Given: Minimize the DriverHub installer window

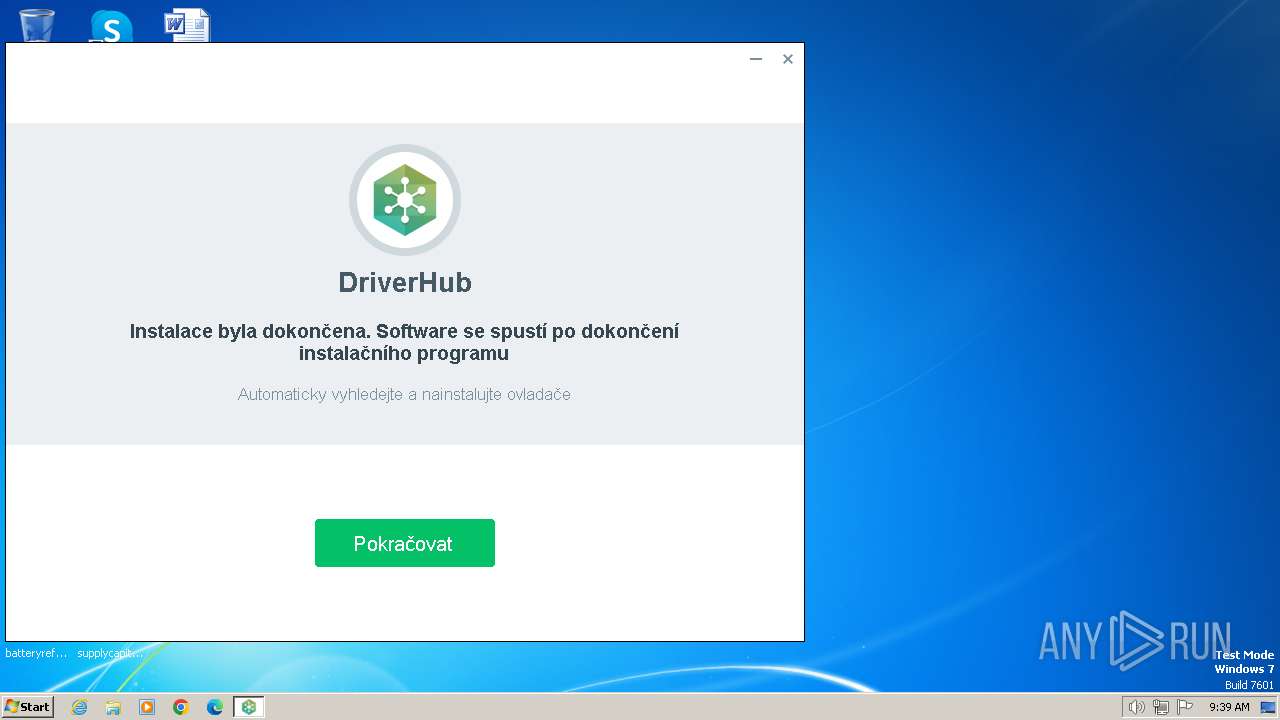Looking at the screenshot, I should (756, 59).
